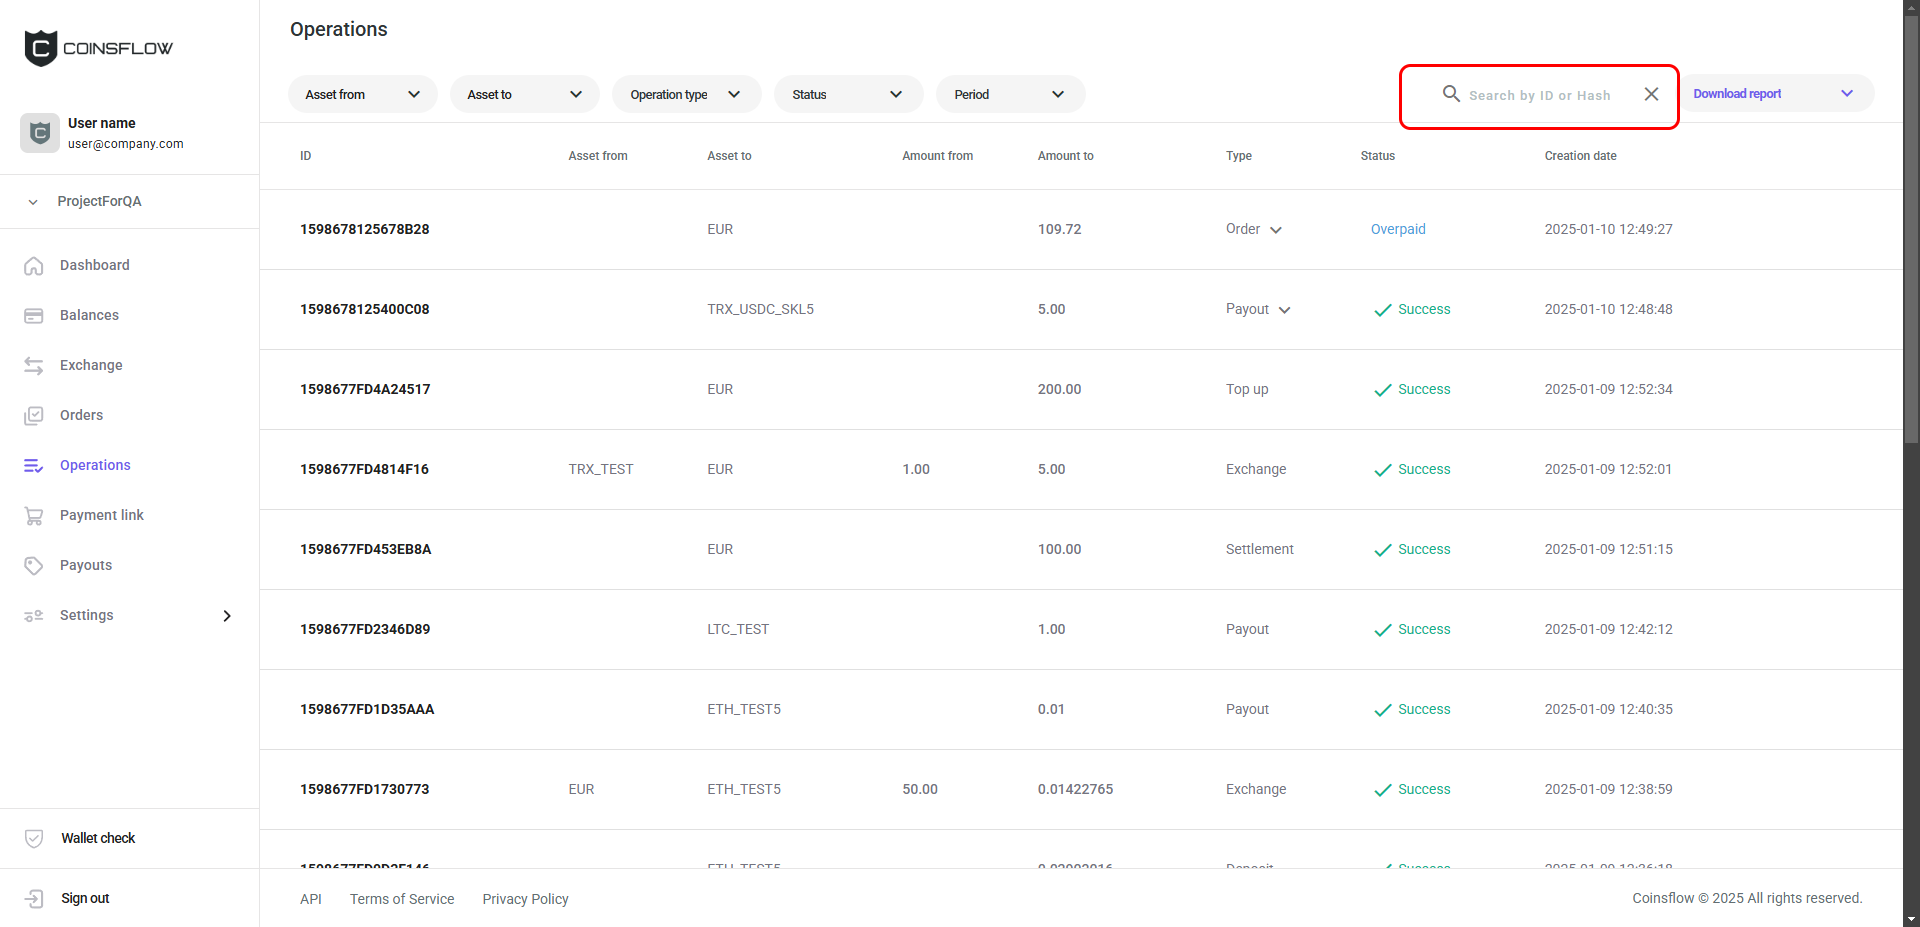Open the Asset from filter dropdown
Viewport: 1920px width, 927px height.
tap(362, 95)
